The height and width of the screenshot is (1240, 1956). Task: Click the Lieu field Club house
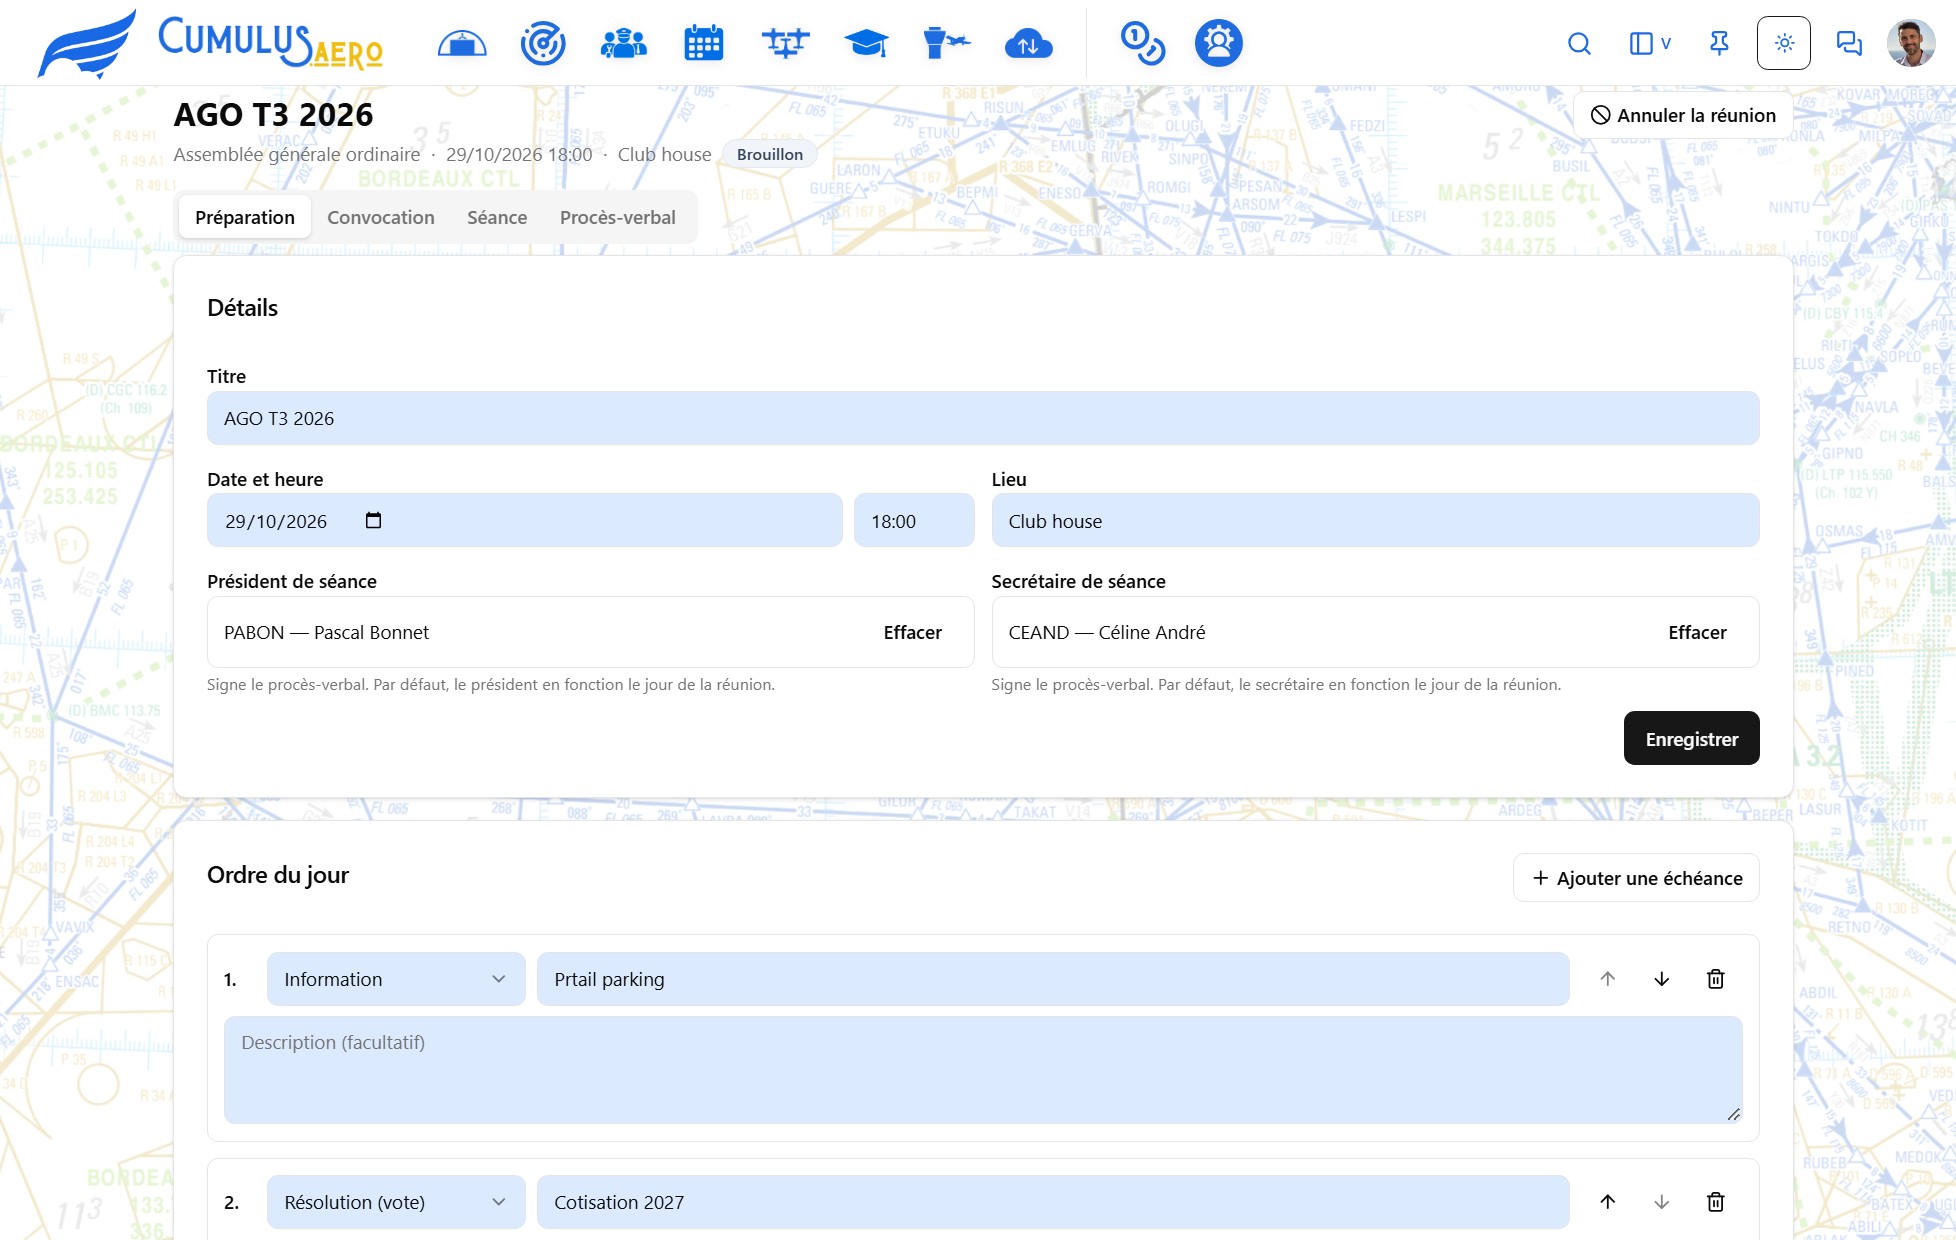[x=1375, y=520]
